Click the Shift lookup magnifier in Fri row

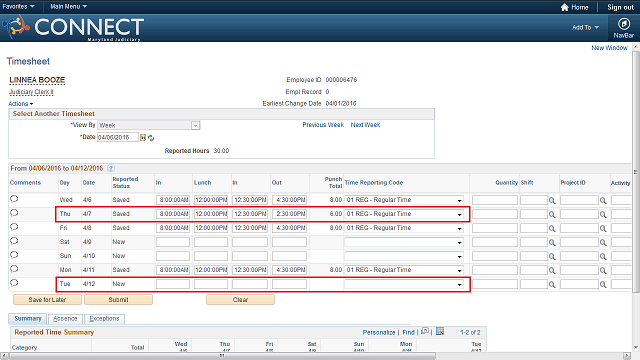pyautogui.click(x=552, y=228)
